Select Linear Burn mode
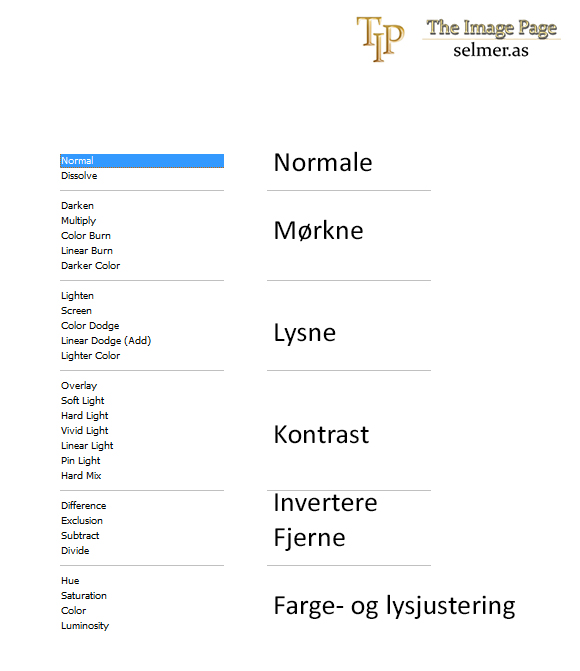580x671 pixels. (x=87, y=250)
